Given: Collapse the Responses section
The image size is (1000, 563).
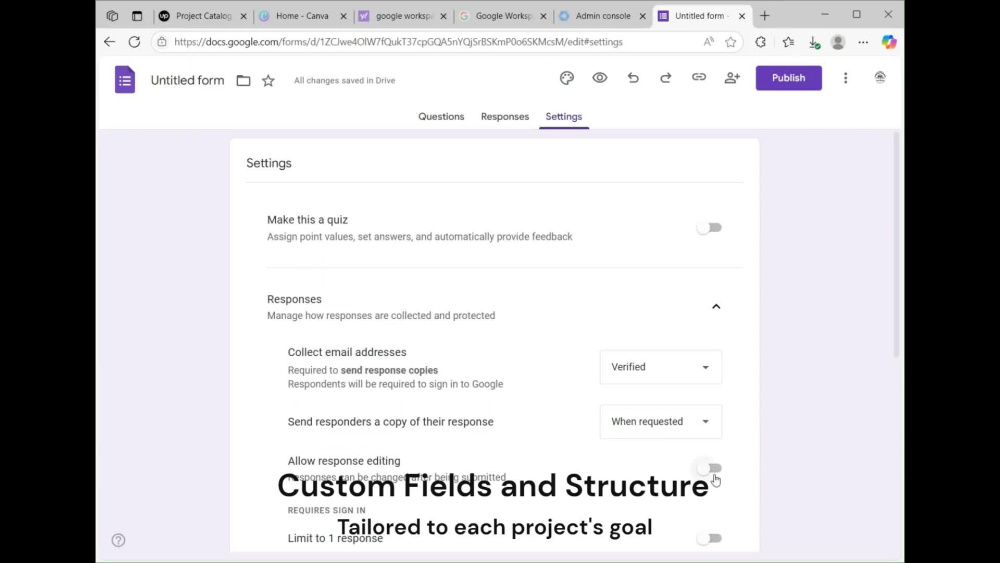Looking at the screenshot, I should pyautogui.click(x=716, y=307).
